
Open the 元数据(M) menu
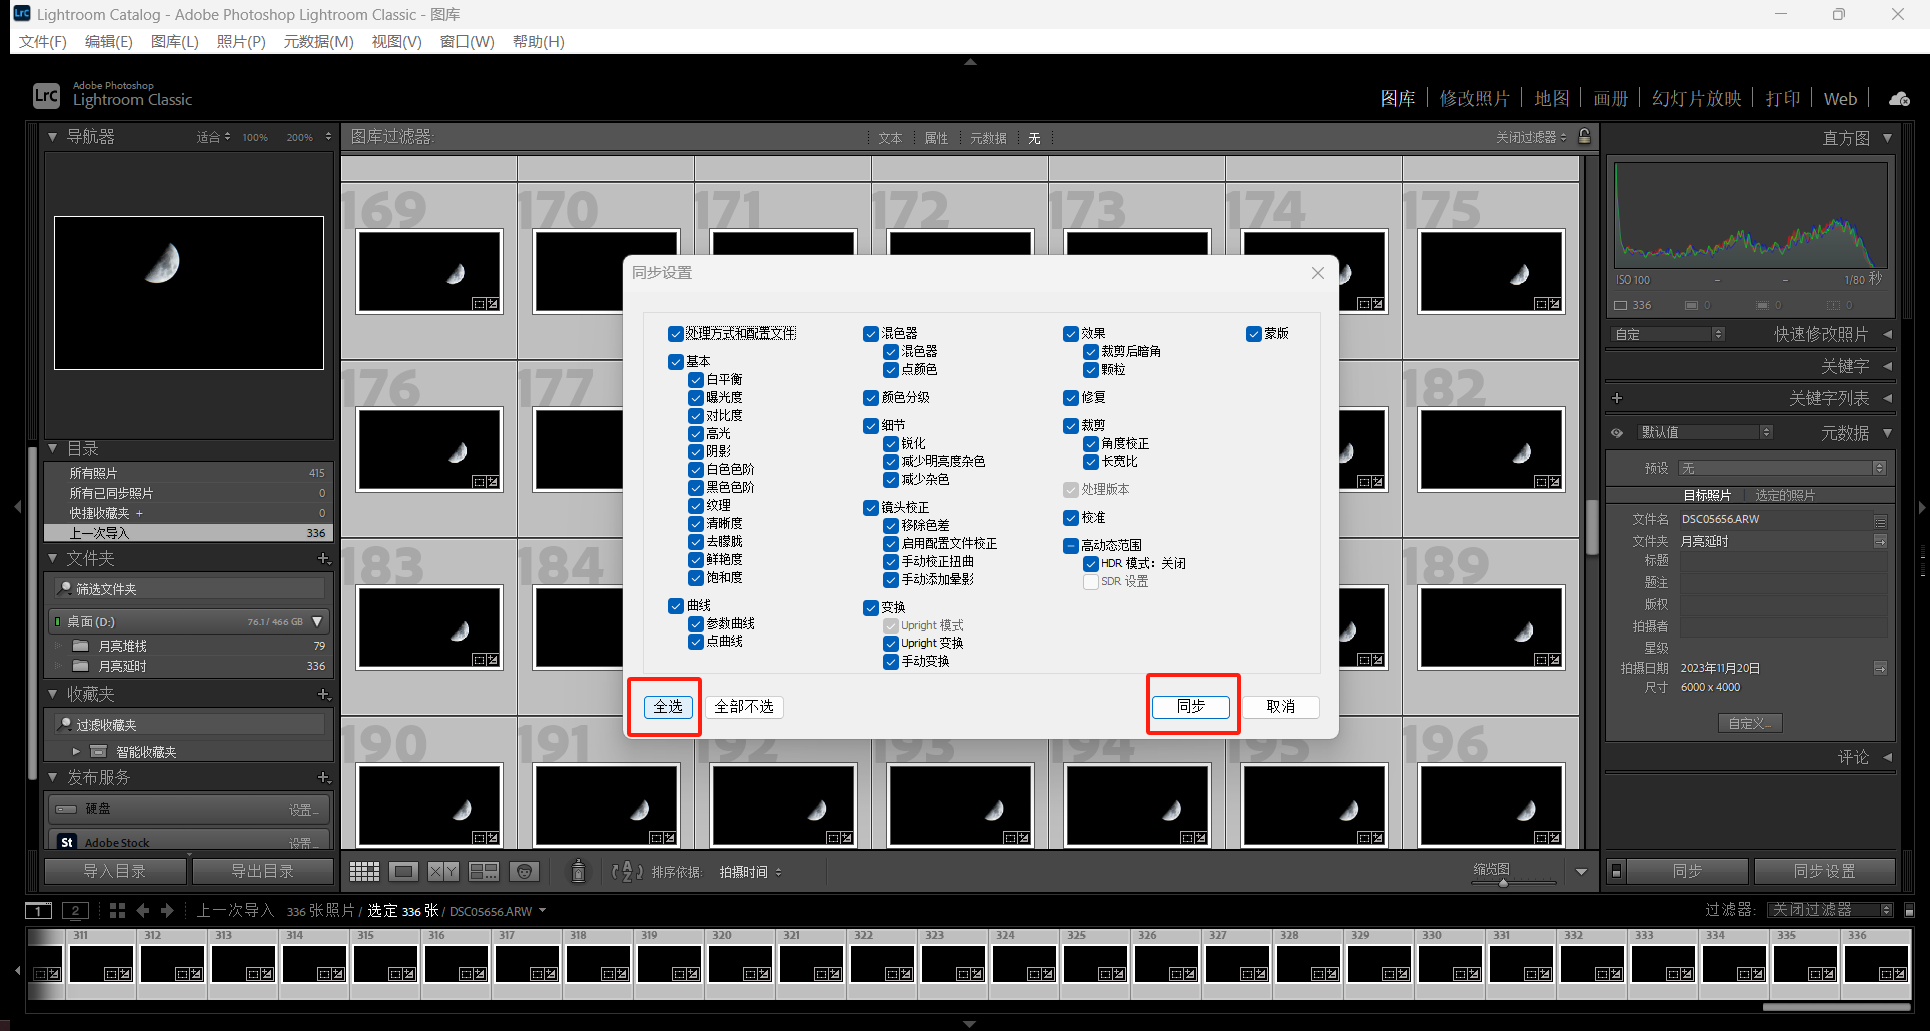[x=319, y=41]
